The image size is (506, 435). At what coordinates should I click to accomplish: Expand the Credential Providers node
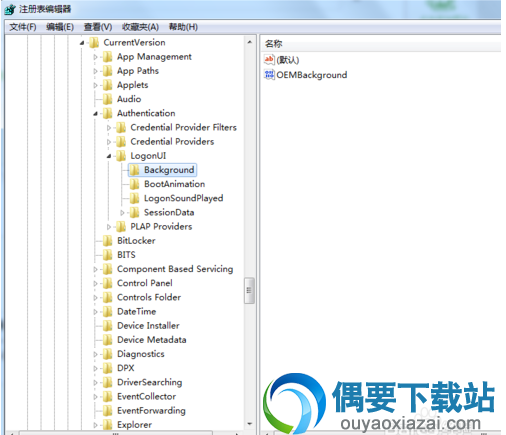point(109,142)
